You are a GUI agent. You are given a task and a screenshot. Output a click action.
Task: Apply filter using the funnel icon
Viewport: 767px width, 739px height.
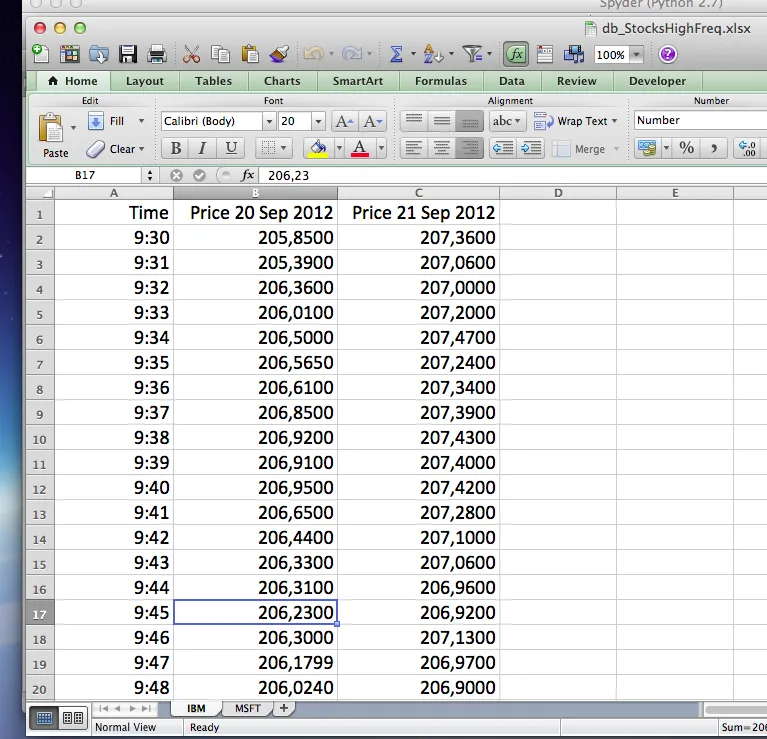(x=472, y=54)
